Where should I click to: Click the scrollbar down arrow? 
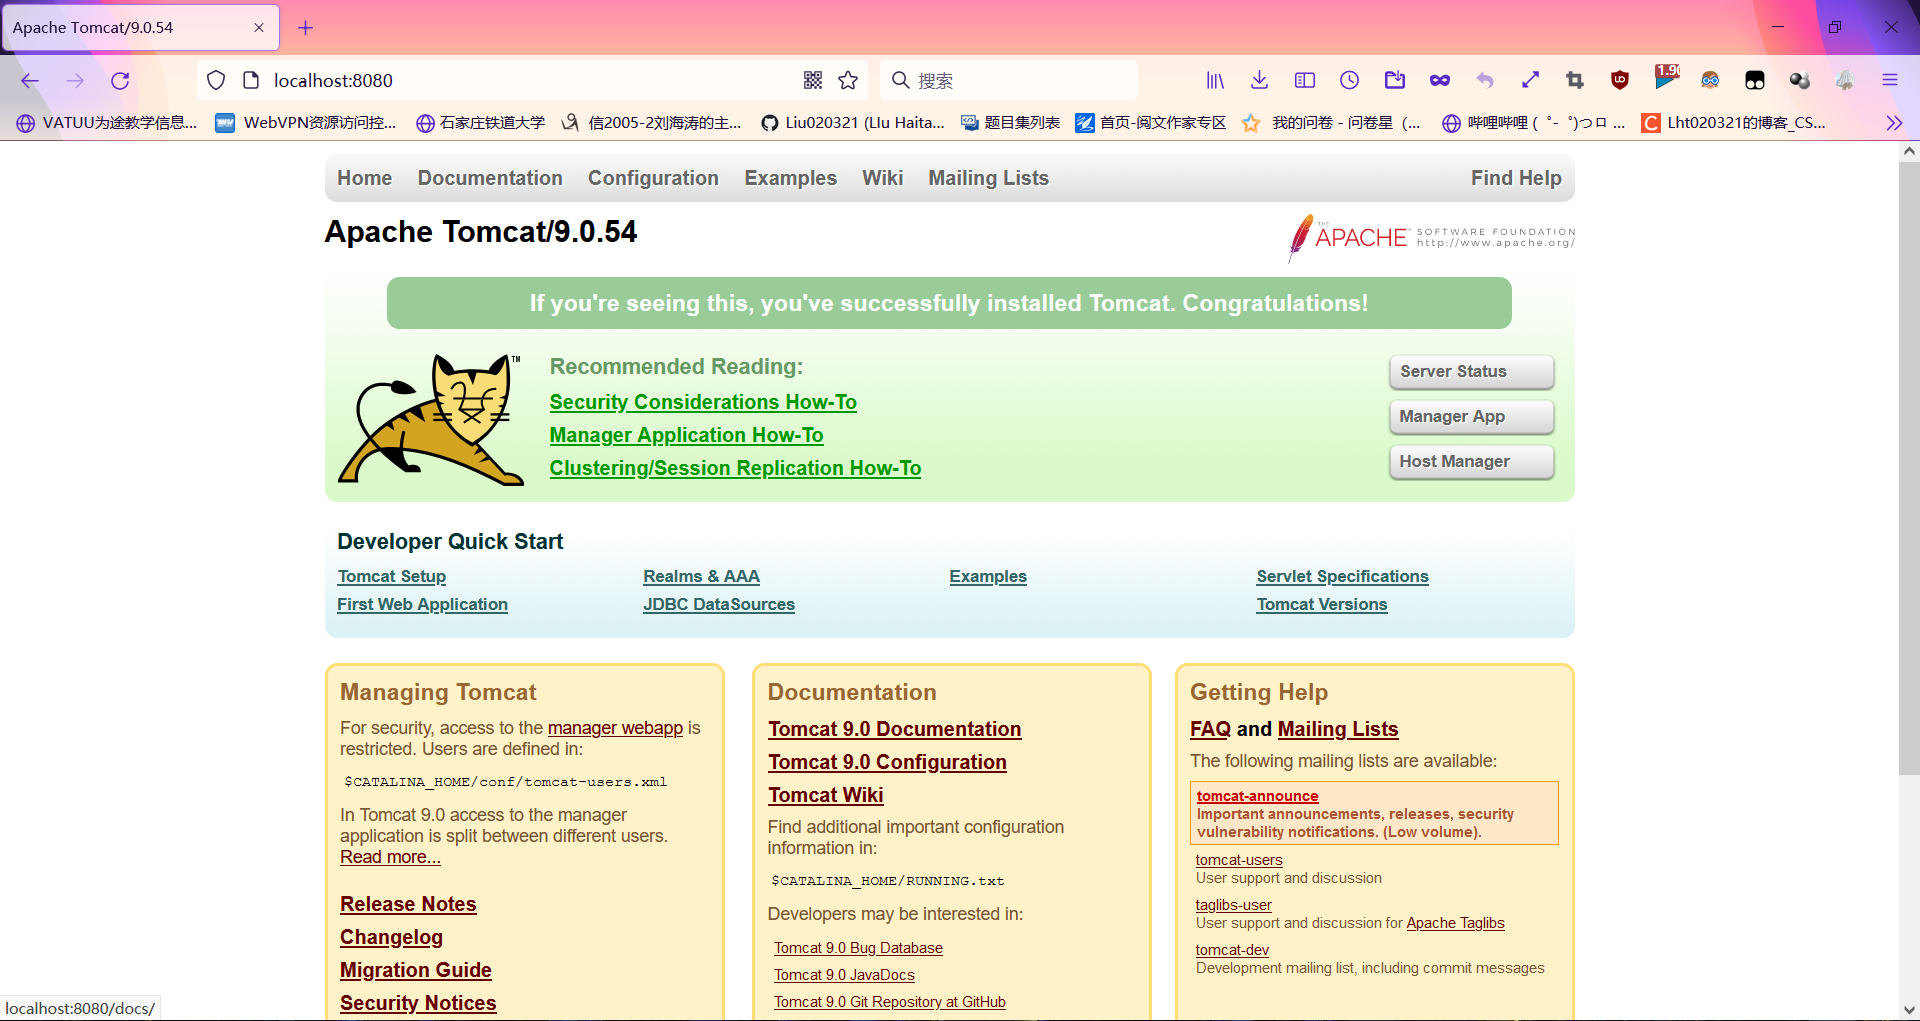click(x=1909, y=1010)
